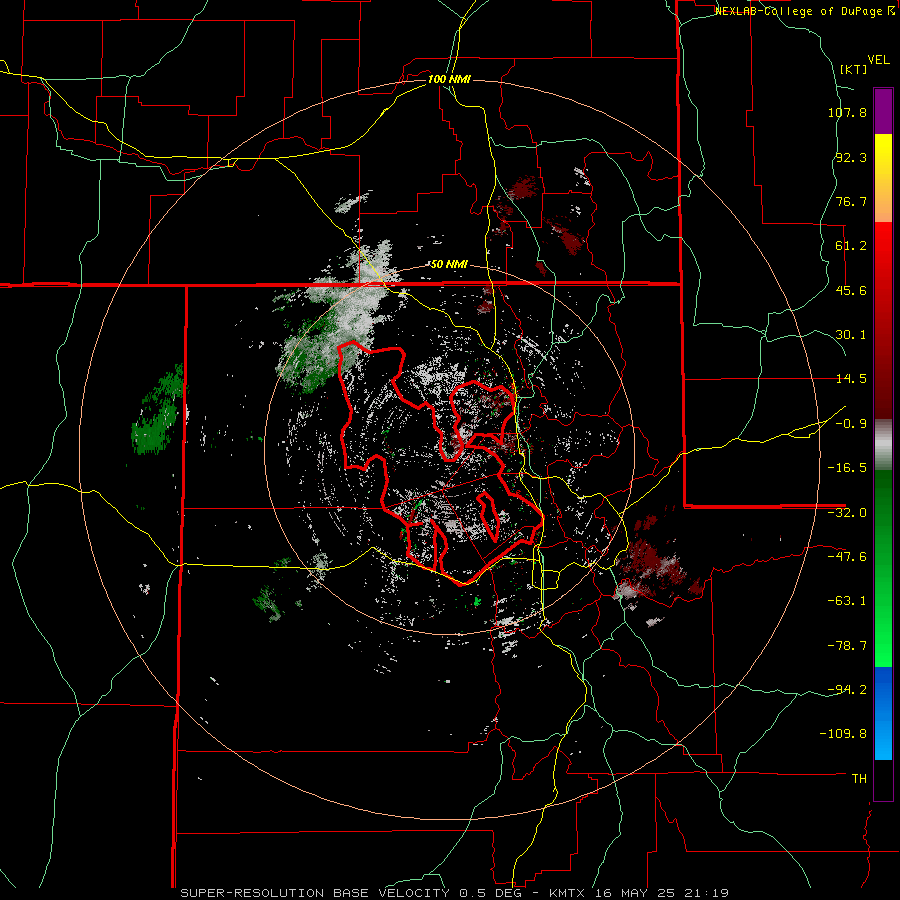Click the -16.5 legend value
This screenshot has width=900, height=900.
pos(847,468)
